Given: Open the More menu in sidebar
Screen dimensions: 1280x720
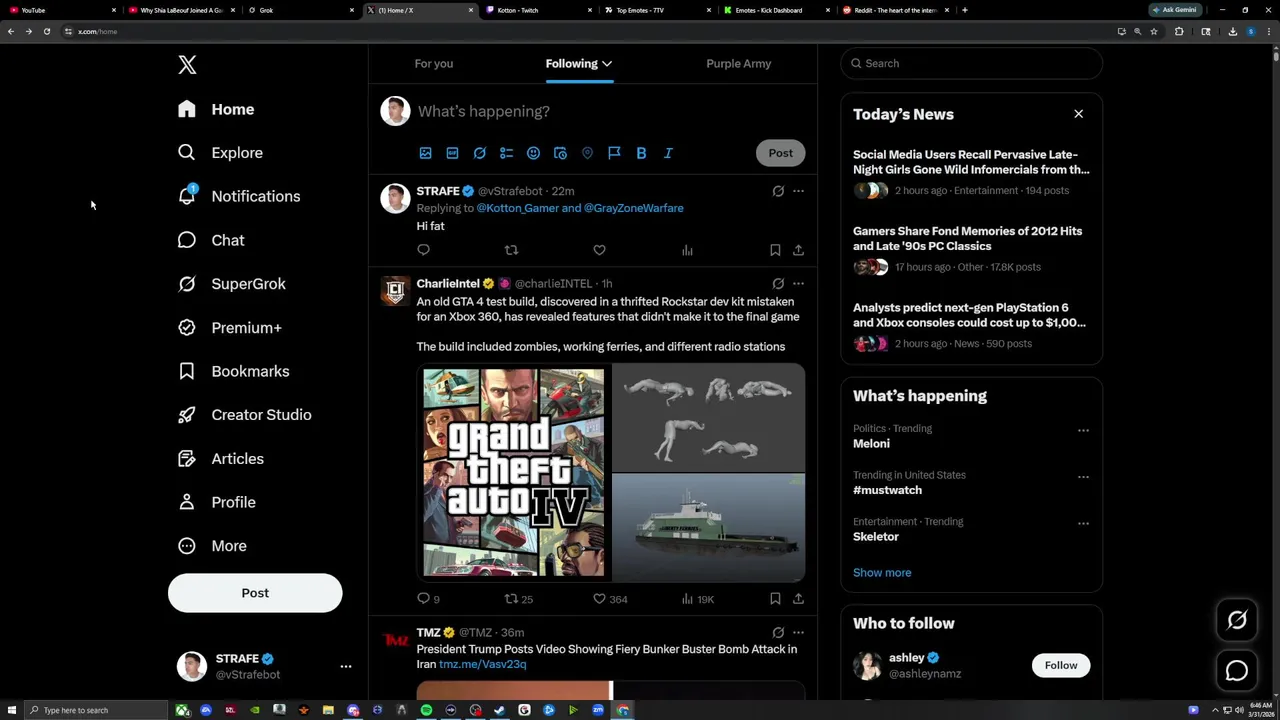Looking at the screenshot, I should tap(213, 546).
